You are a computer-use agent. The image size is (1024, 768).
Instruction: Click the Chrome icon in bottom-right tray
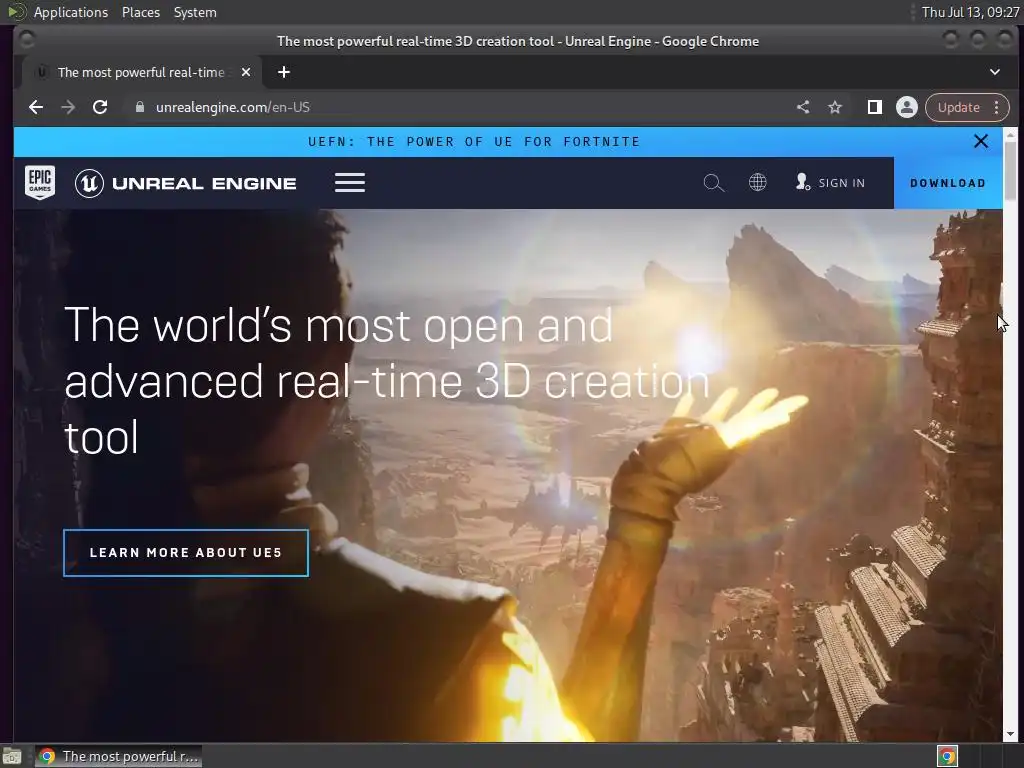[947, 756]
